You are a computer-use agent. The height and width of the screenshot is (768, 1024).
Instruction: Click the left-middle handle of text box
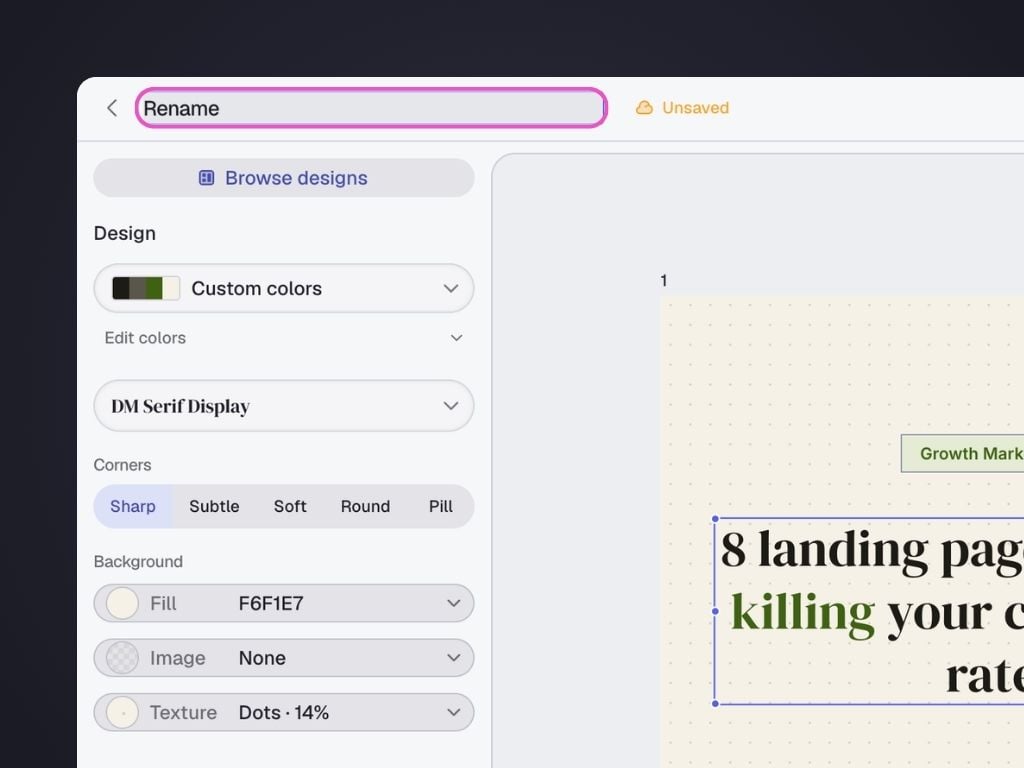coord(715,611)
